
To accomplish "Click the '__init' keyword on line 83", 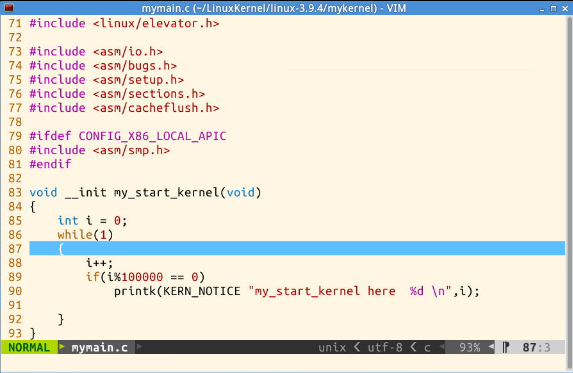I will pos(86,193).
